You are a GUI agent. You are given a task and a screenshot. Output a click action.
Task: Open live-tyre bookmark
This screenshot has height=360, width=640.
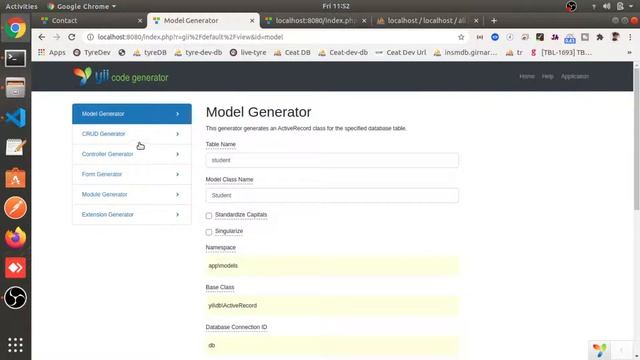coord(248,52)
